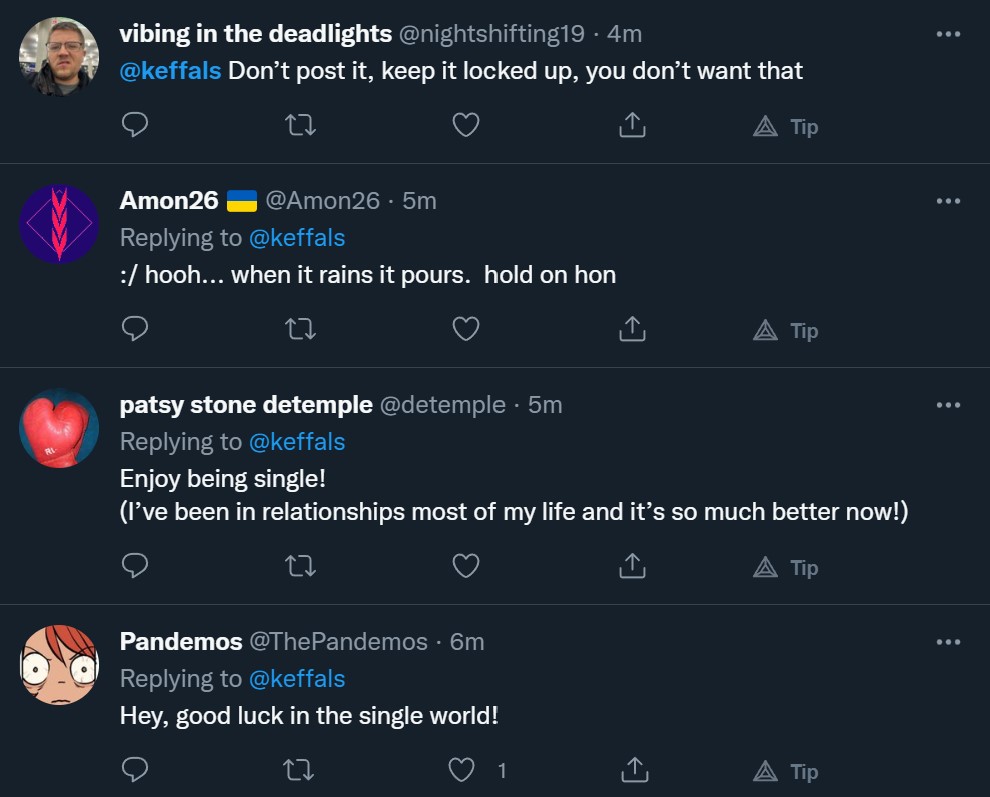Retweet the 'Enjoy being single!' tweet
Viewport: 990px width, 797px height.
click(x=301, y=567)
